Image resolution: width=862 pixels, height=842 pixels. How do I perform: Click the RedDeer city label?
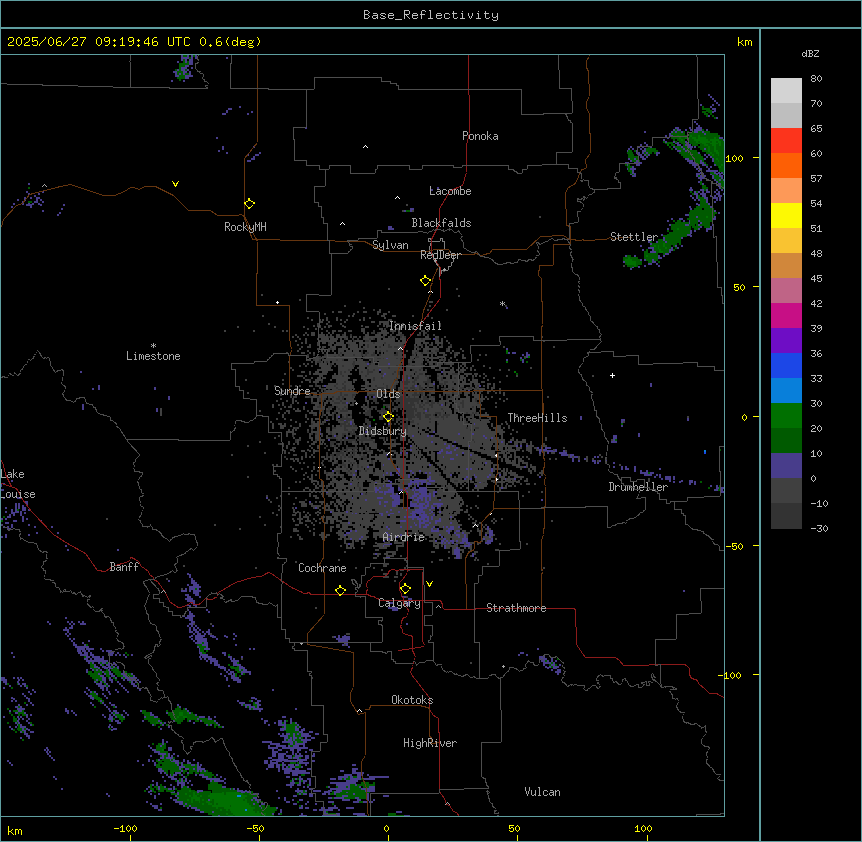click(x=440, y=255)
